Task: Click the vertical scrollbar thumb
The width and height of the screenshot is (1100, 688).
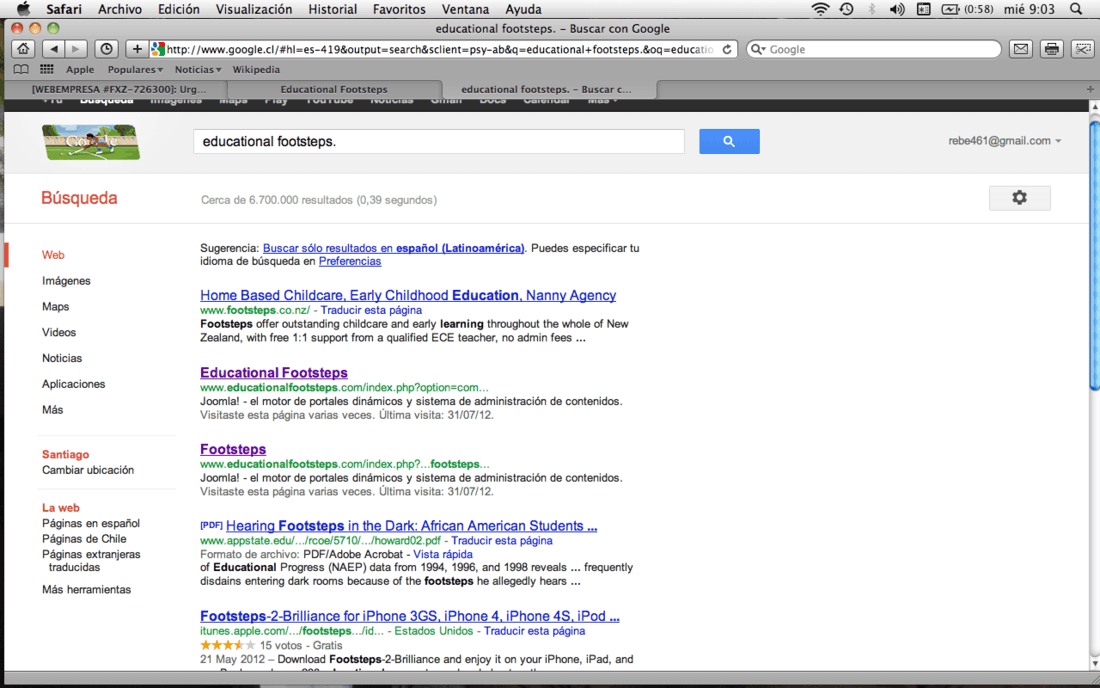Action: pos(1094,256)
